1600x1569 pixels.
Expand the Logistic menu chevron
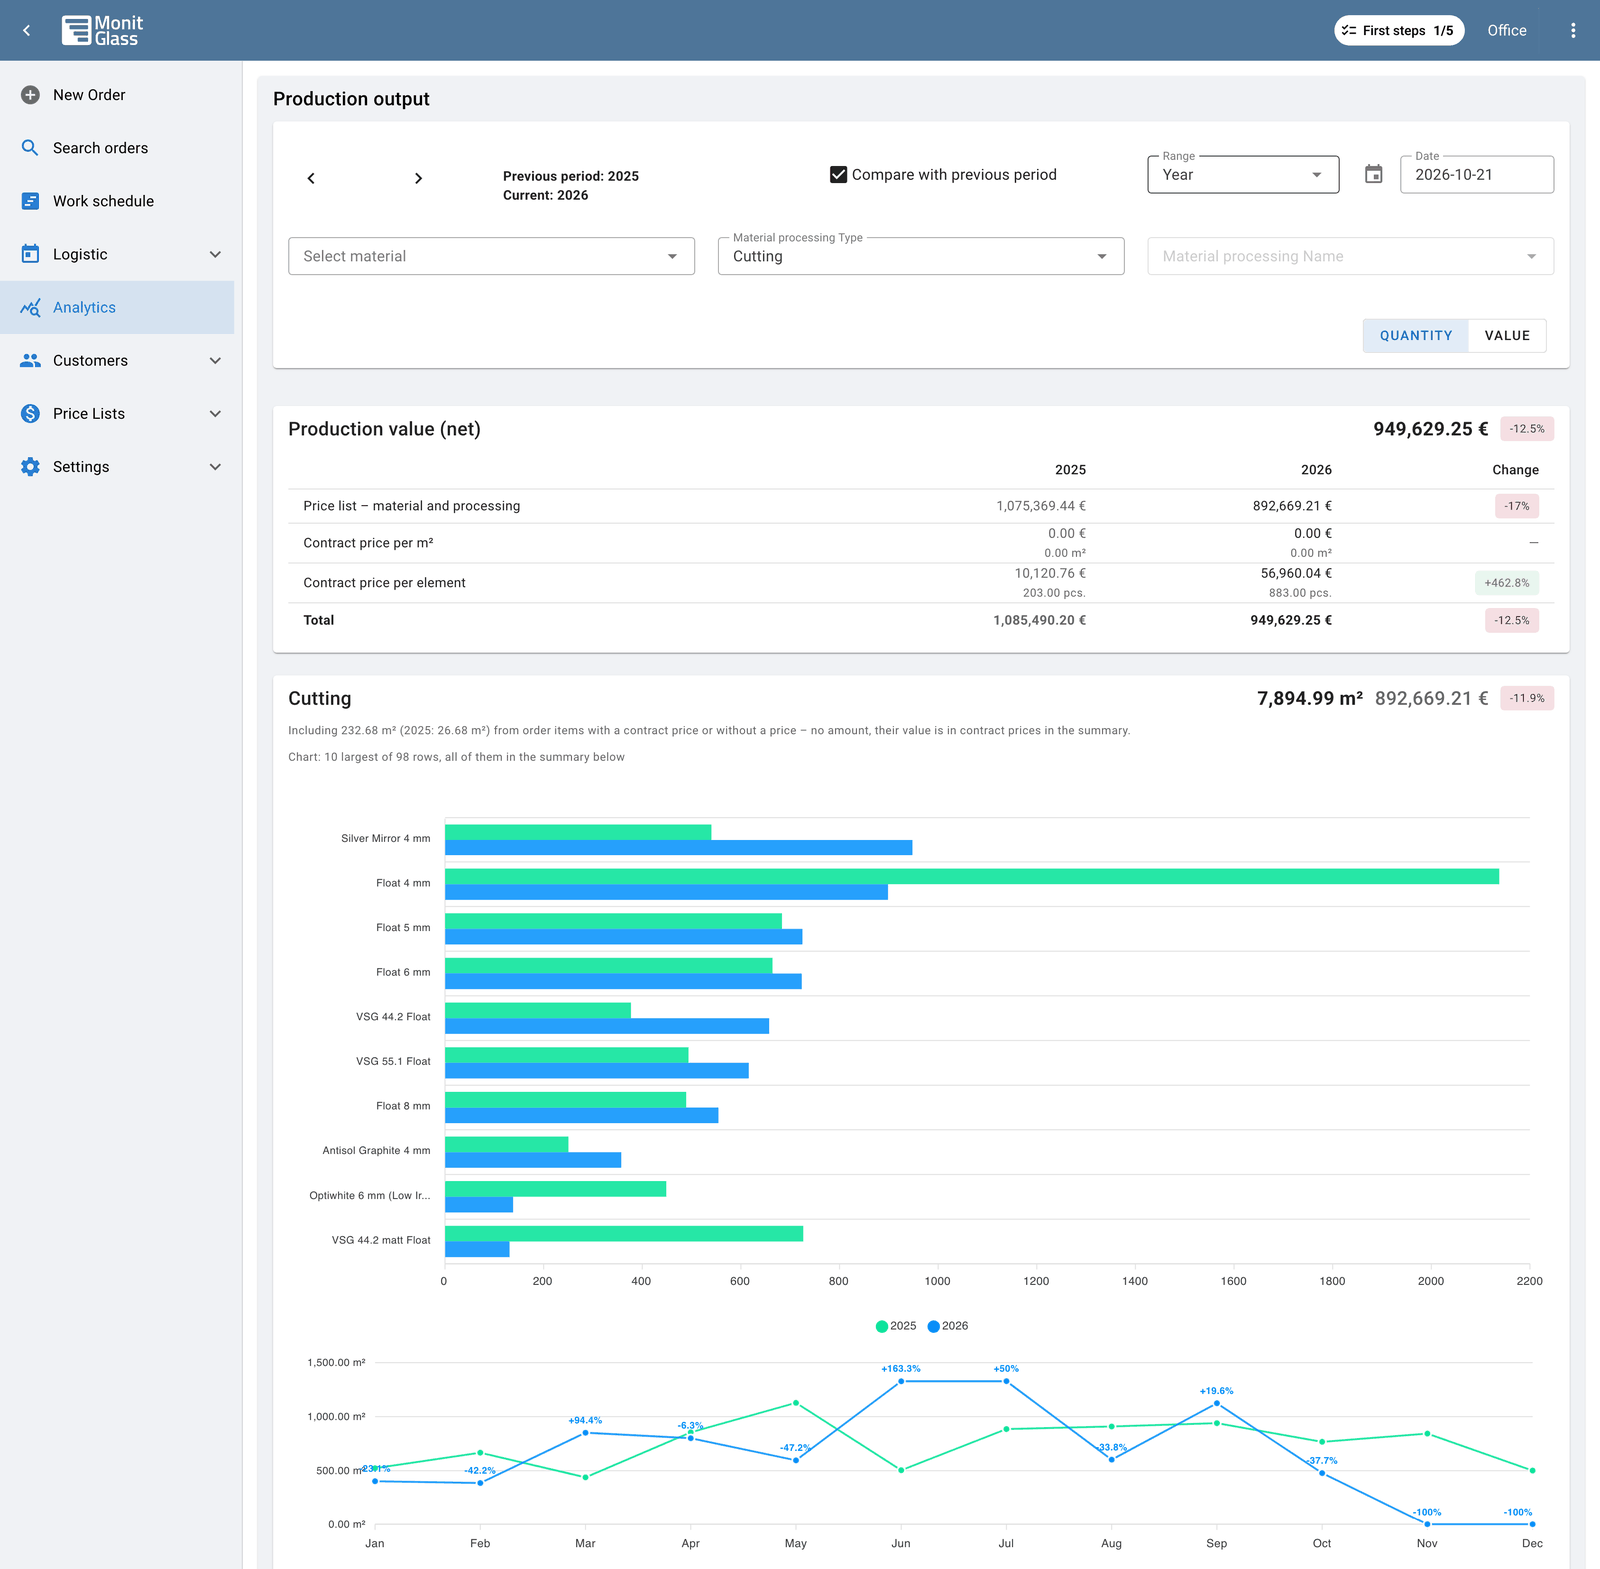[x=215, y=254]
